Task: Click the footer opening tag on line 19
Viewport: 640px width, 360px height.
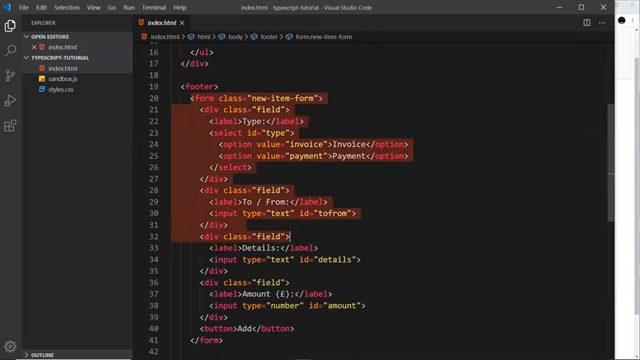Action: click(x=200, y=87)
